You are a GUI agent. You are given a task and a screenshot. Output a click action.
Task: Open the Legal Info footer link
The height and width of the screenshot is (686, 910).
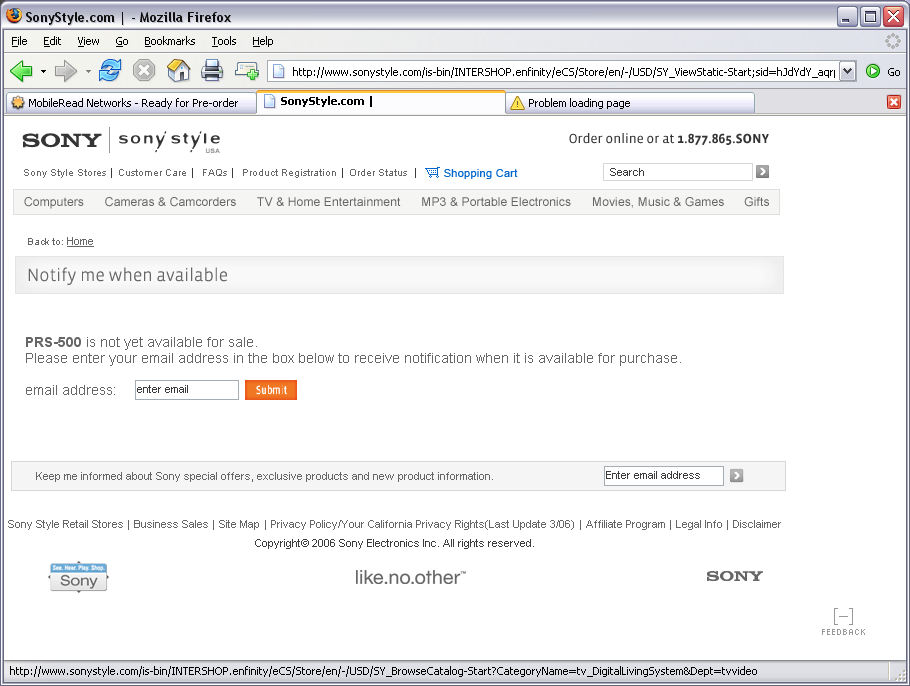699,524
